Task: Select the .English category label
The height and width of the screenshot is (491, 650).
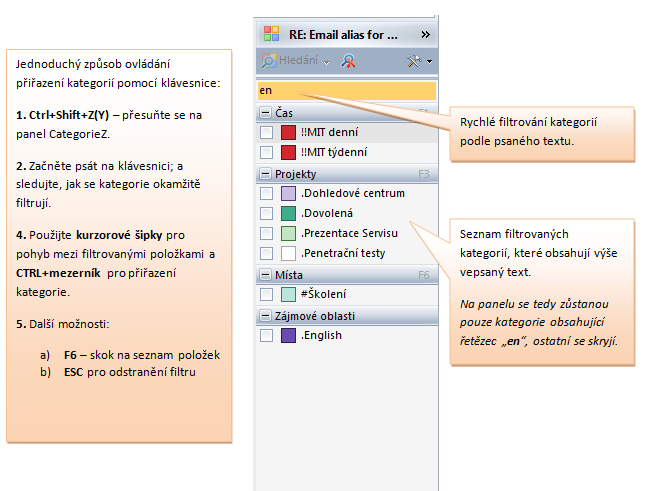Action: tap(321, 335)
